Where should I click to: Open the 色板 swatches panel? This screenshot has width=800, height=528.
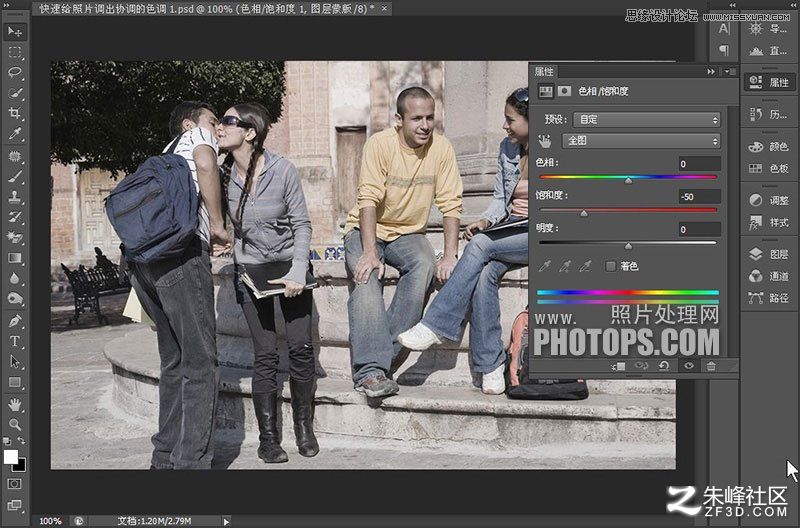click(769, 168)
